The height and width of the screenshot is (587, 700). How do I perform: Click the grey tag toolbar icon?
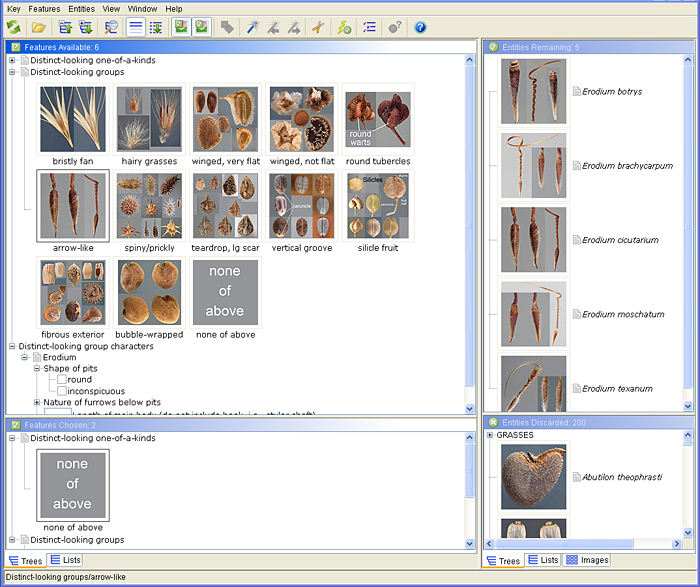click(227, 28)
